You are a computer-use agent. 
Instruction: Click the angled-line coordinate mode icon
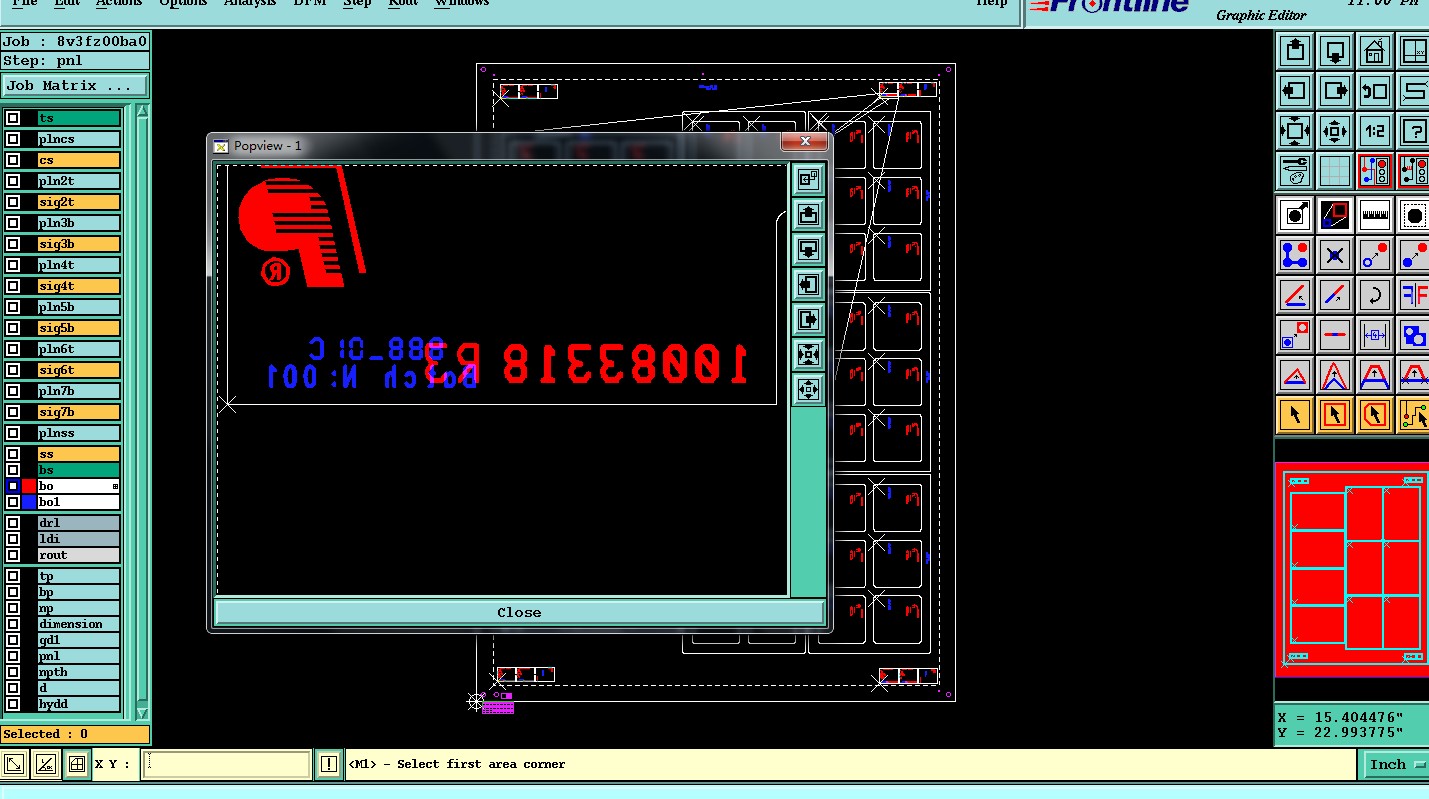(45, 765)
